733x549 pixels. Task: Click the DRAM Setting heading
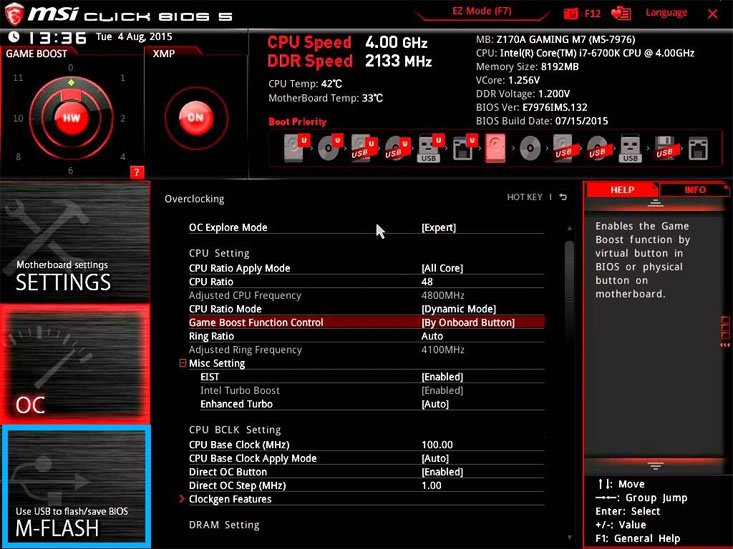click(224, 525)
